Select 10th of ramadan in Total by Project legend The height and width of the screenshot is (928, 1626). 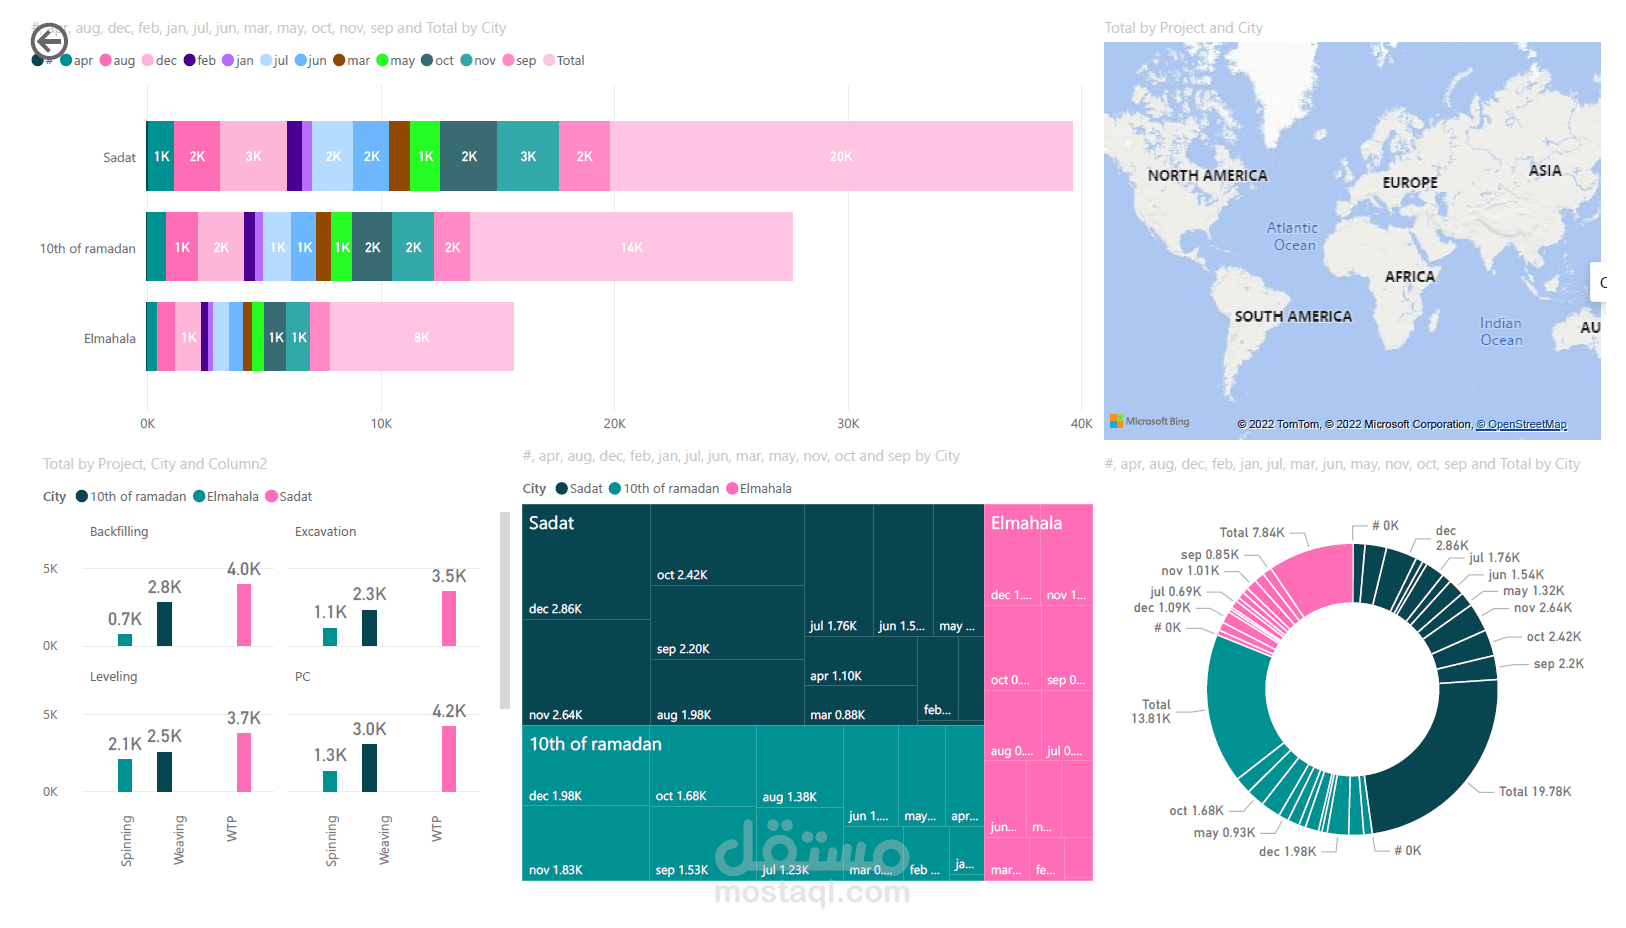[131, 496]
